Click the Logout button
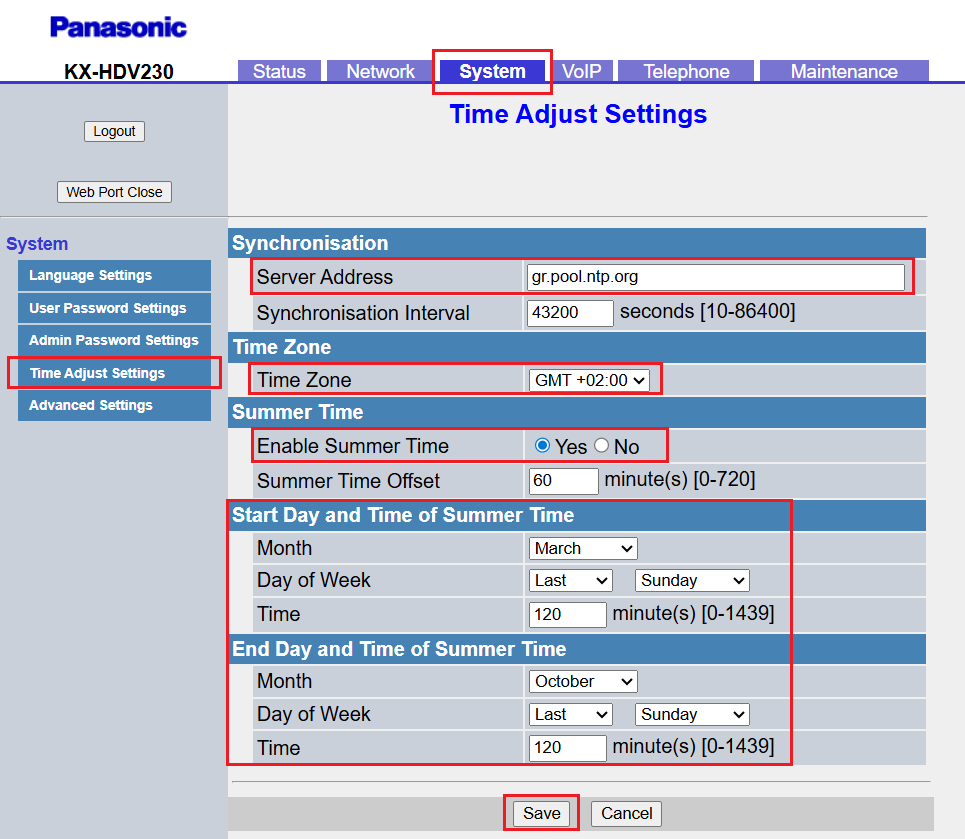 (x=114, y=131)
